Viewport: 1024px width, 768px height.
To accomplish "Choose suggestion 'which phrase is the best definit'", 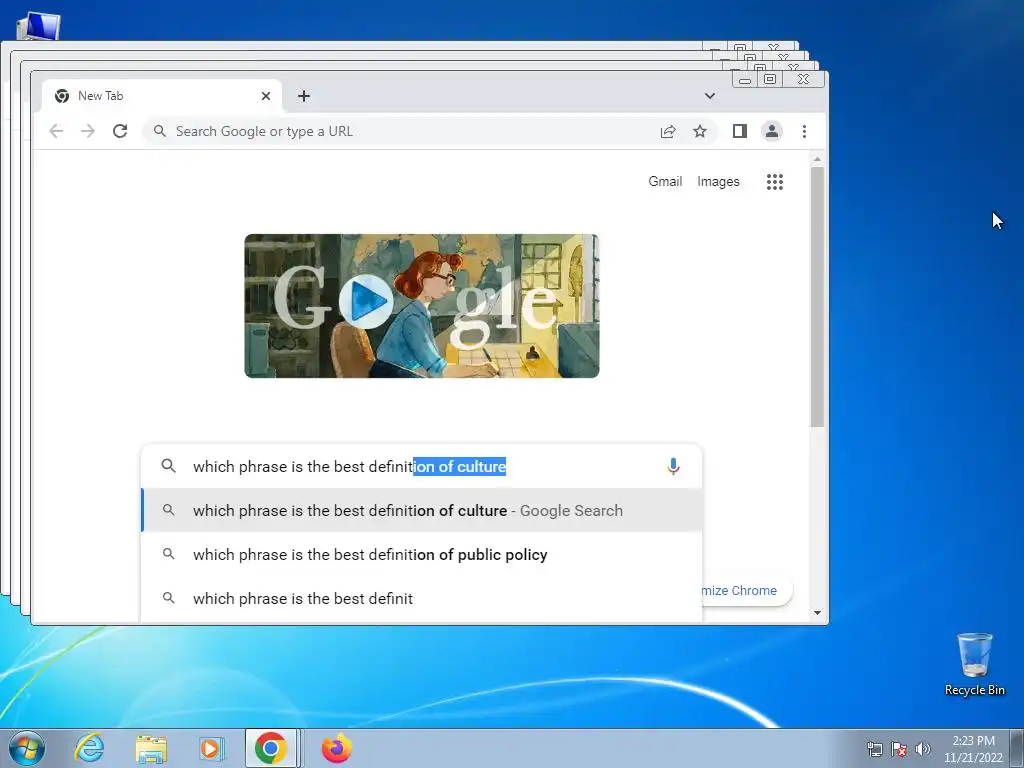I will (422, 598).
